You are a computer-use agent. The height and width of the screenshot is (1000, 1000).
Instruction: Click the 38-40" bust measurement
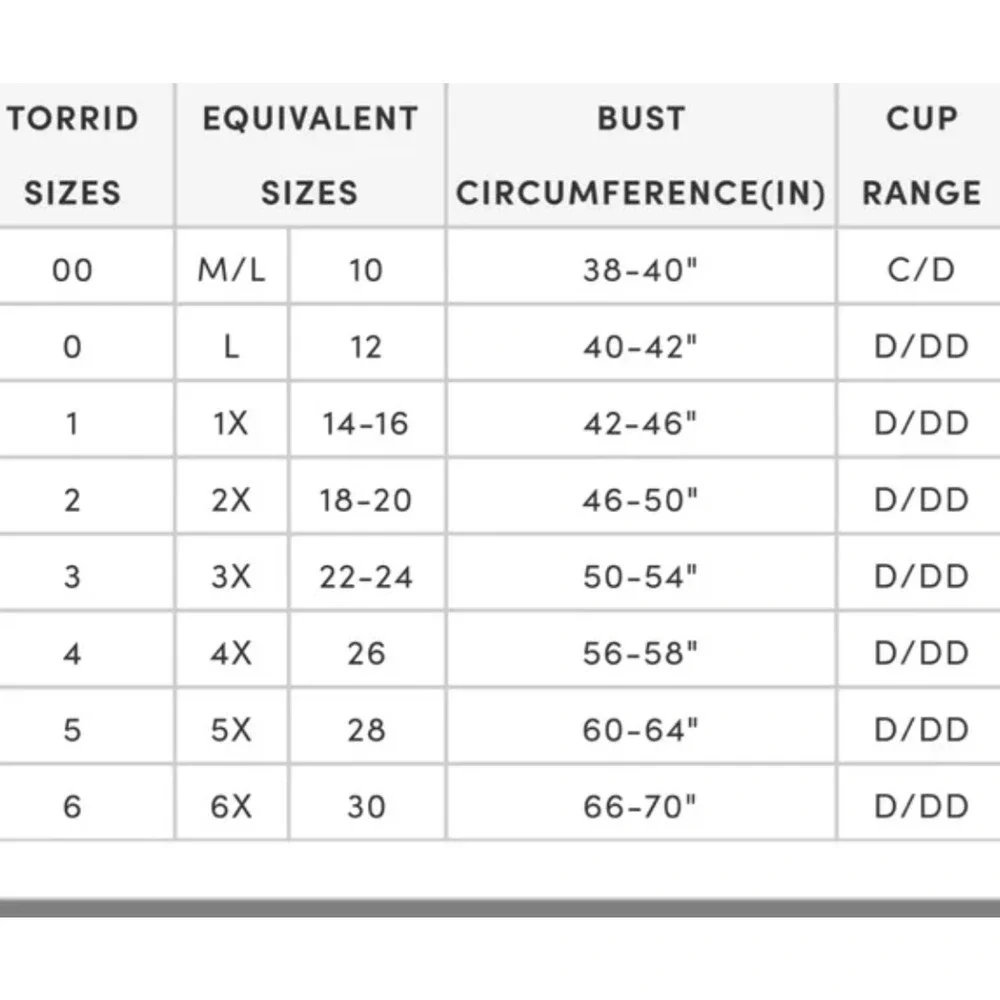(641, 267)
